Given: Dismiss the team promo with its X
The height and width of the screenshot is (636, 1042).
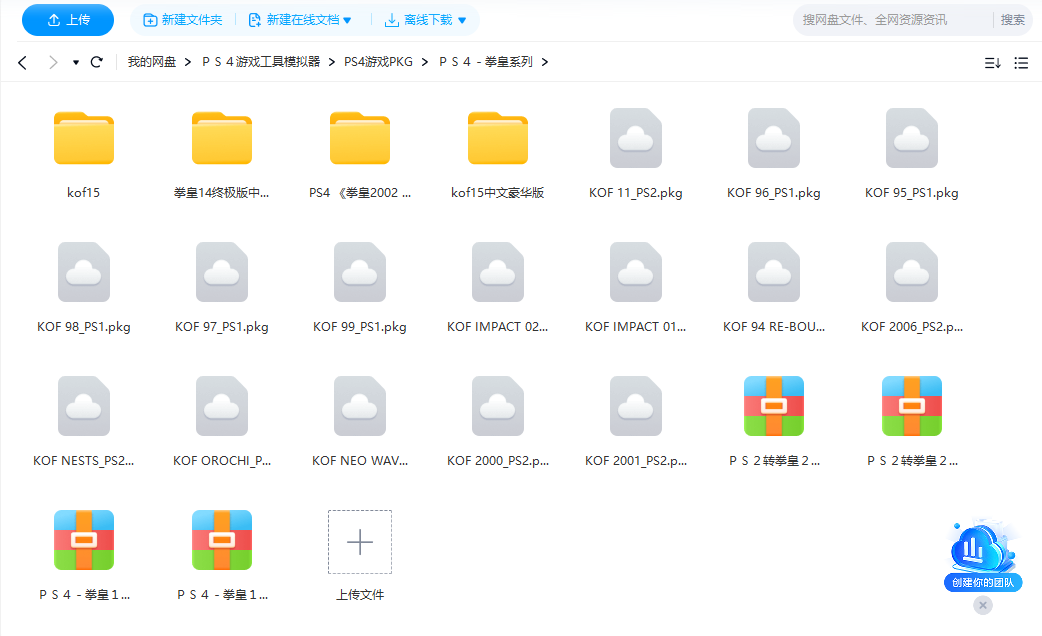Looking at the screenshot, I should click(983, 605).
